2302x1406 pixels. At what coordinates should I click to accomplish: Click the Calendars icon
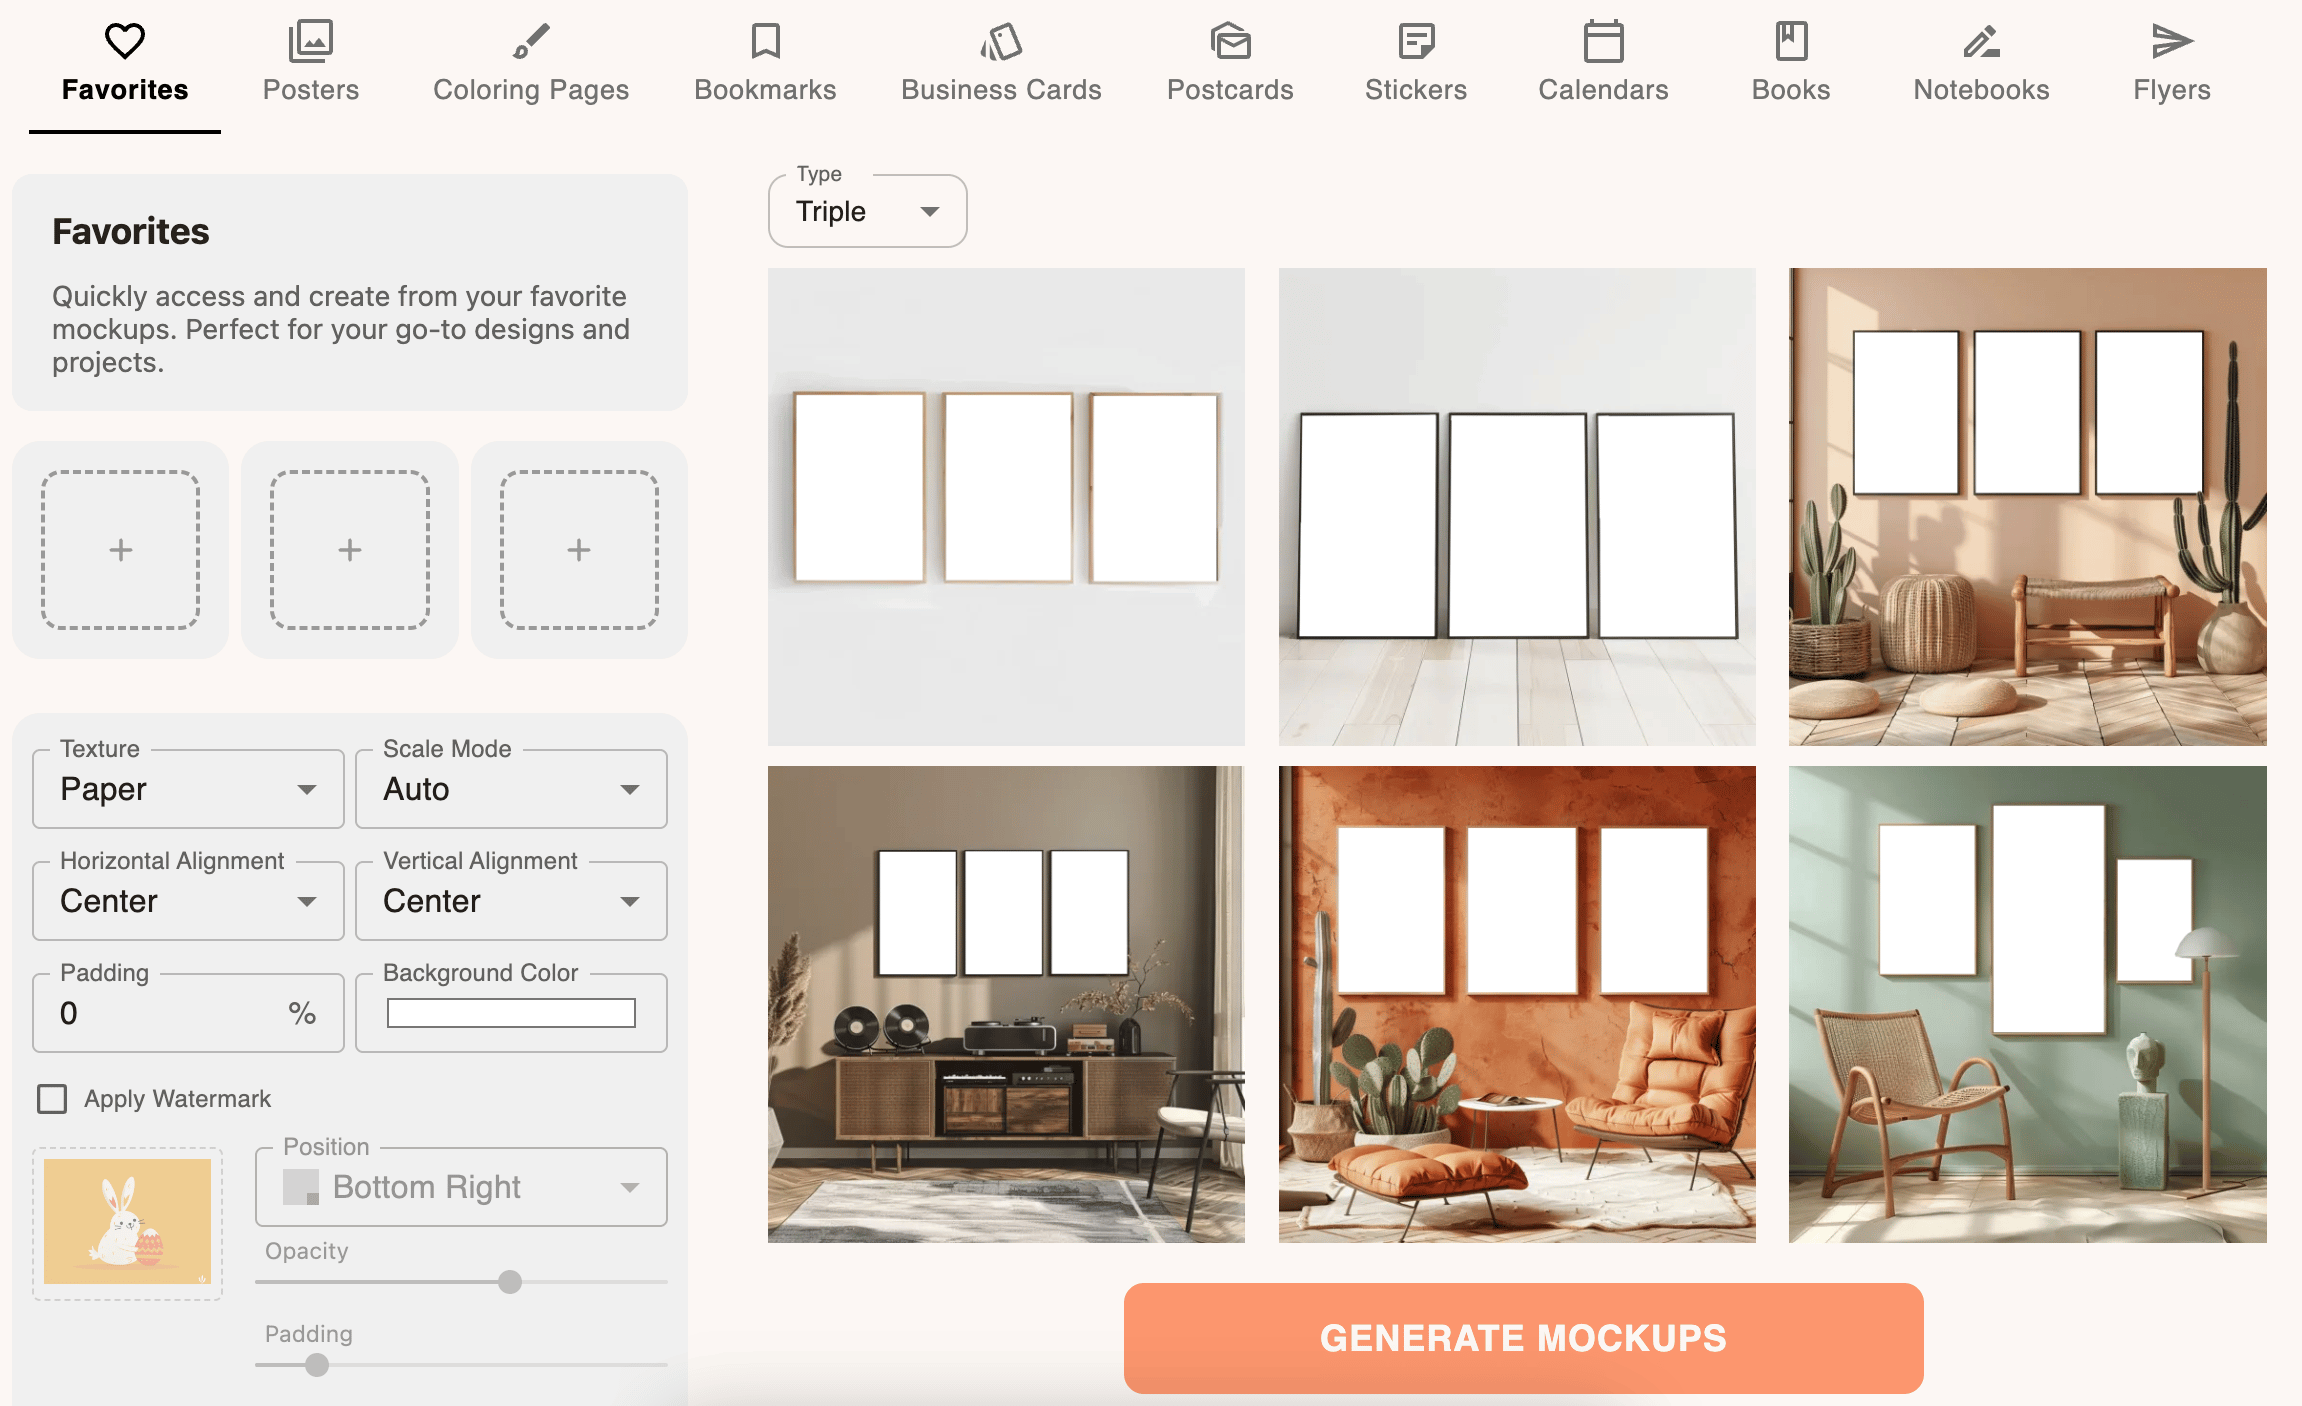coord(1604,41)
